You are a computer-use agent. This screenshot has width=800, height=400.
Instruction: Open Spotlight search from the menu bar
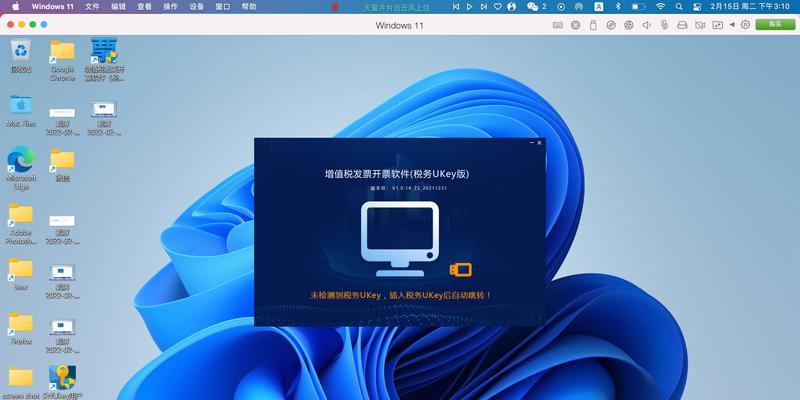tap(679, 7)
